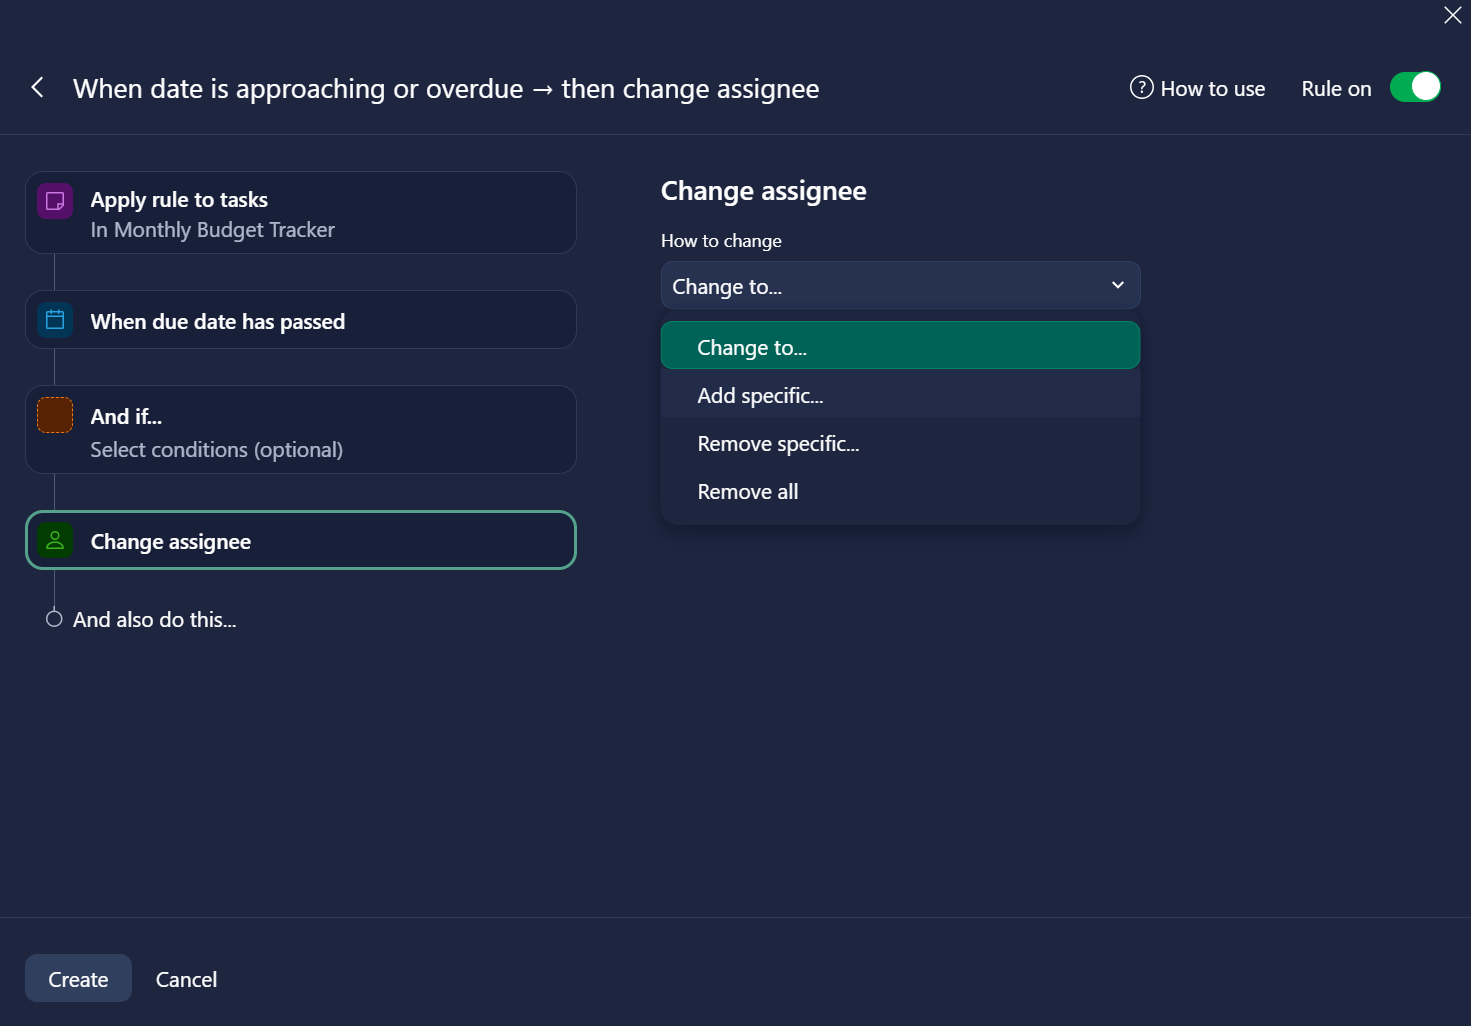This screenshot has width=1471, height=1026.
Task: Click the orange dashed condition icon
Action: (x=55, y=415)
